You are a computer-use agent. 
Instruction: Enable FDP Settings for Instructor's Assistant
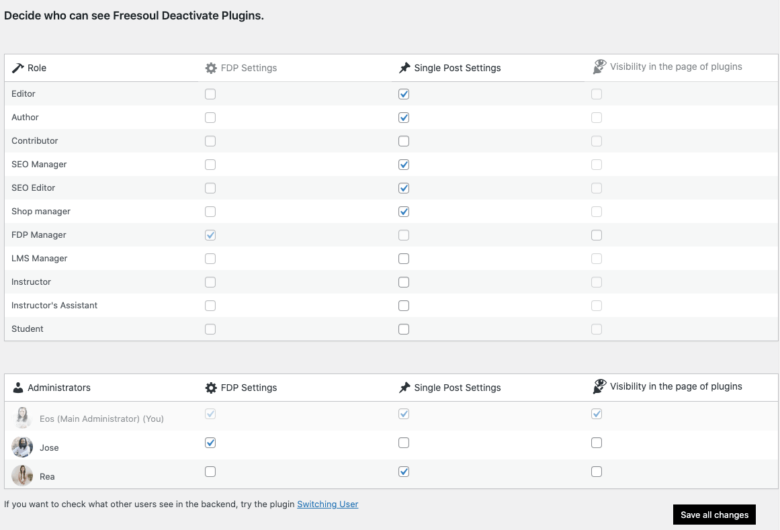click(210, 306)
